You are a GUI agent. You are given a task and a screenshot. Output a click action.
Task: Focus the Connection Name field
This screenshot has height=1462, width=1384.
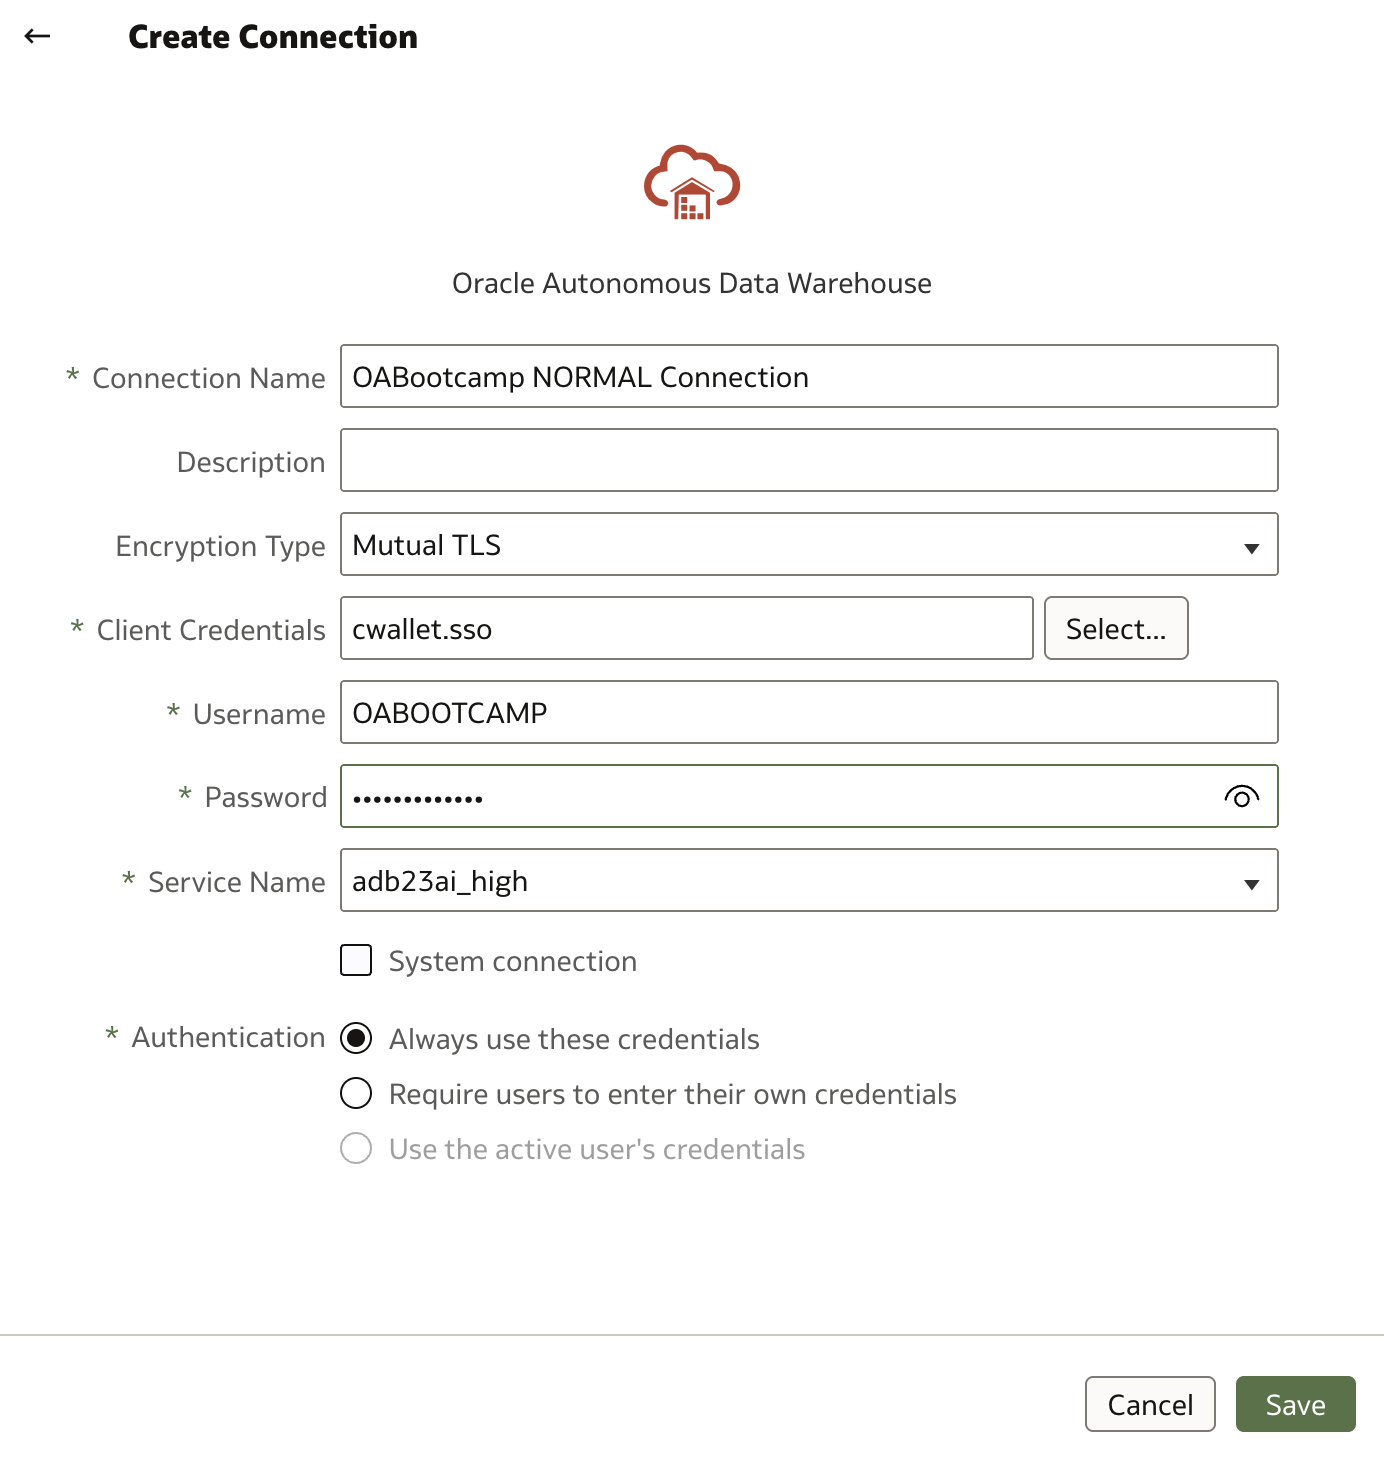pyautogui.click(x=809, y=376)
